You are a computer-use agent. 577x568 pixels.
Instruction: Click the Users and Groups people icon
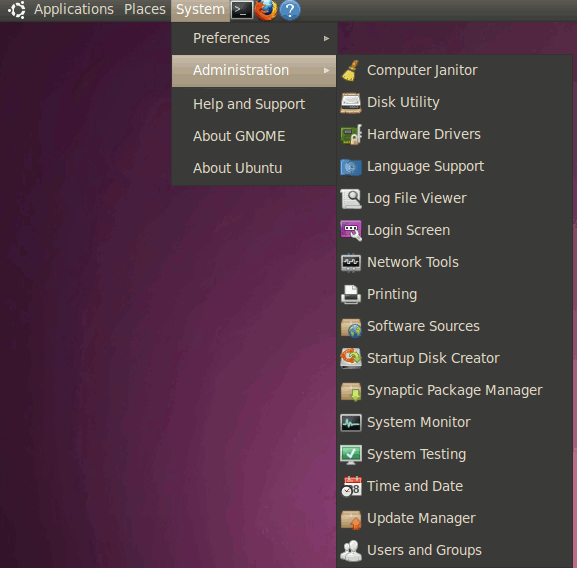click(x=351, y=551)
